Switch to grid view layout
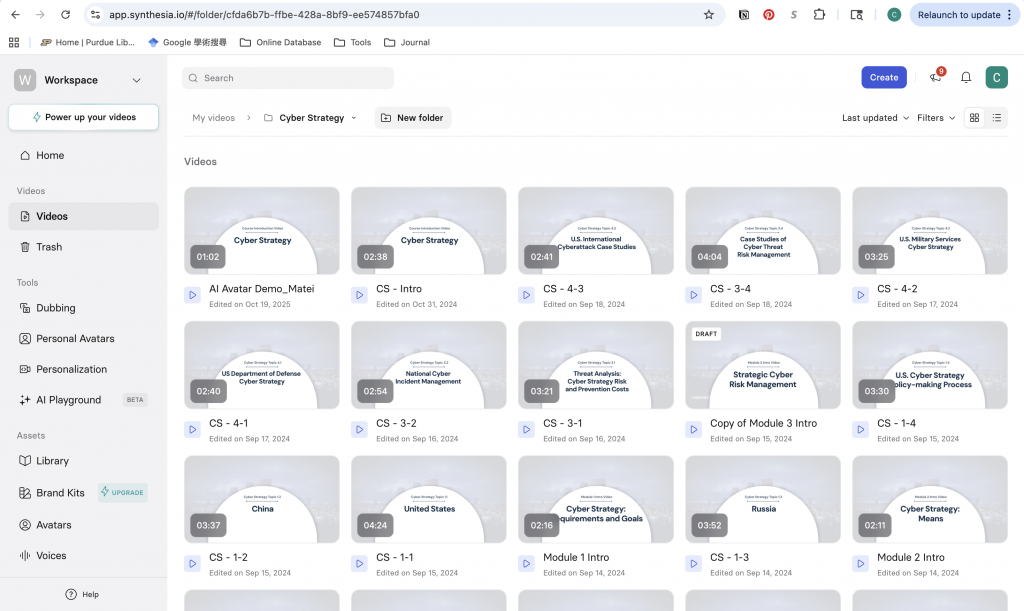This screenshot has height=611, width=1024. [974, 118]
